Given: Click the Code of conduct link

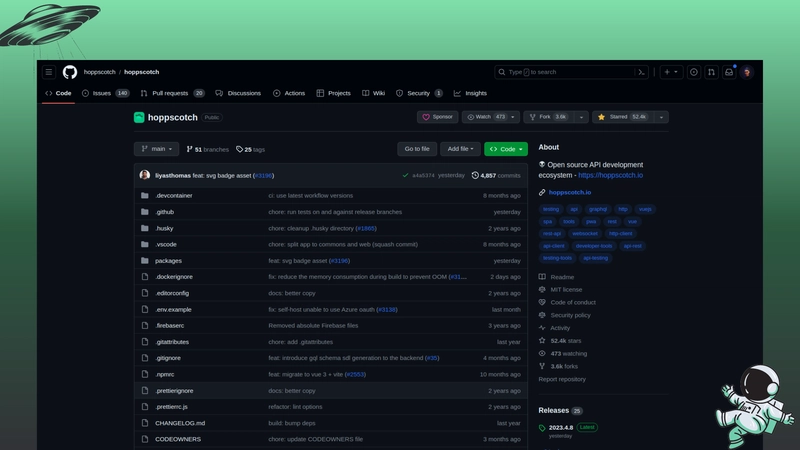Looking at the screenshot, I should tap(573, 302).
